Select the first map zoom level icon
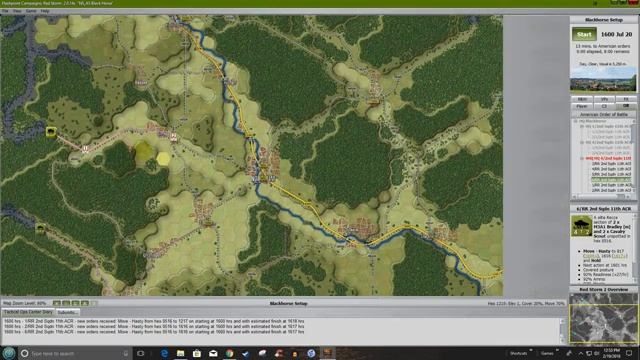 57,303
